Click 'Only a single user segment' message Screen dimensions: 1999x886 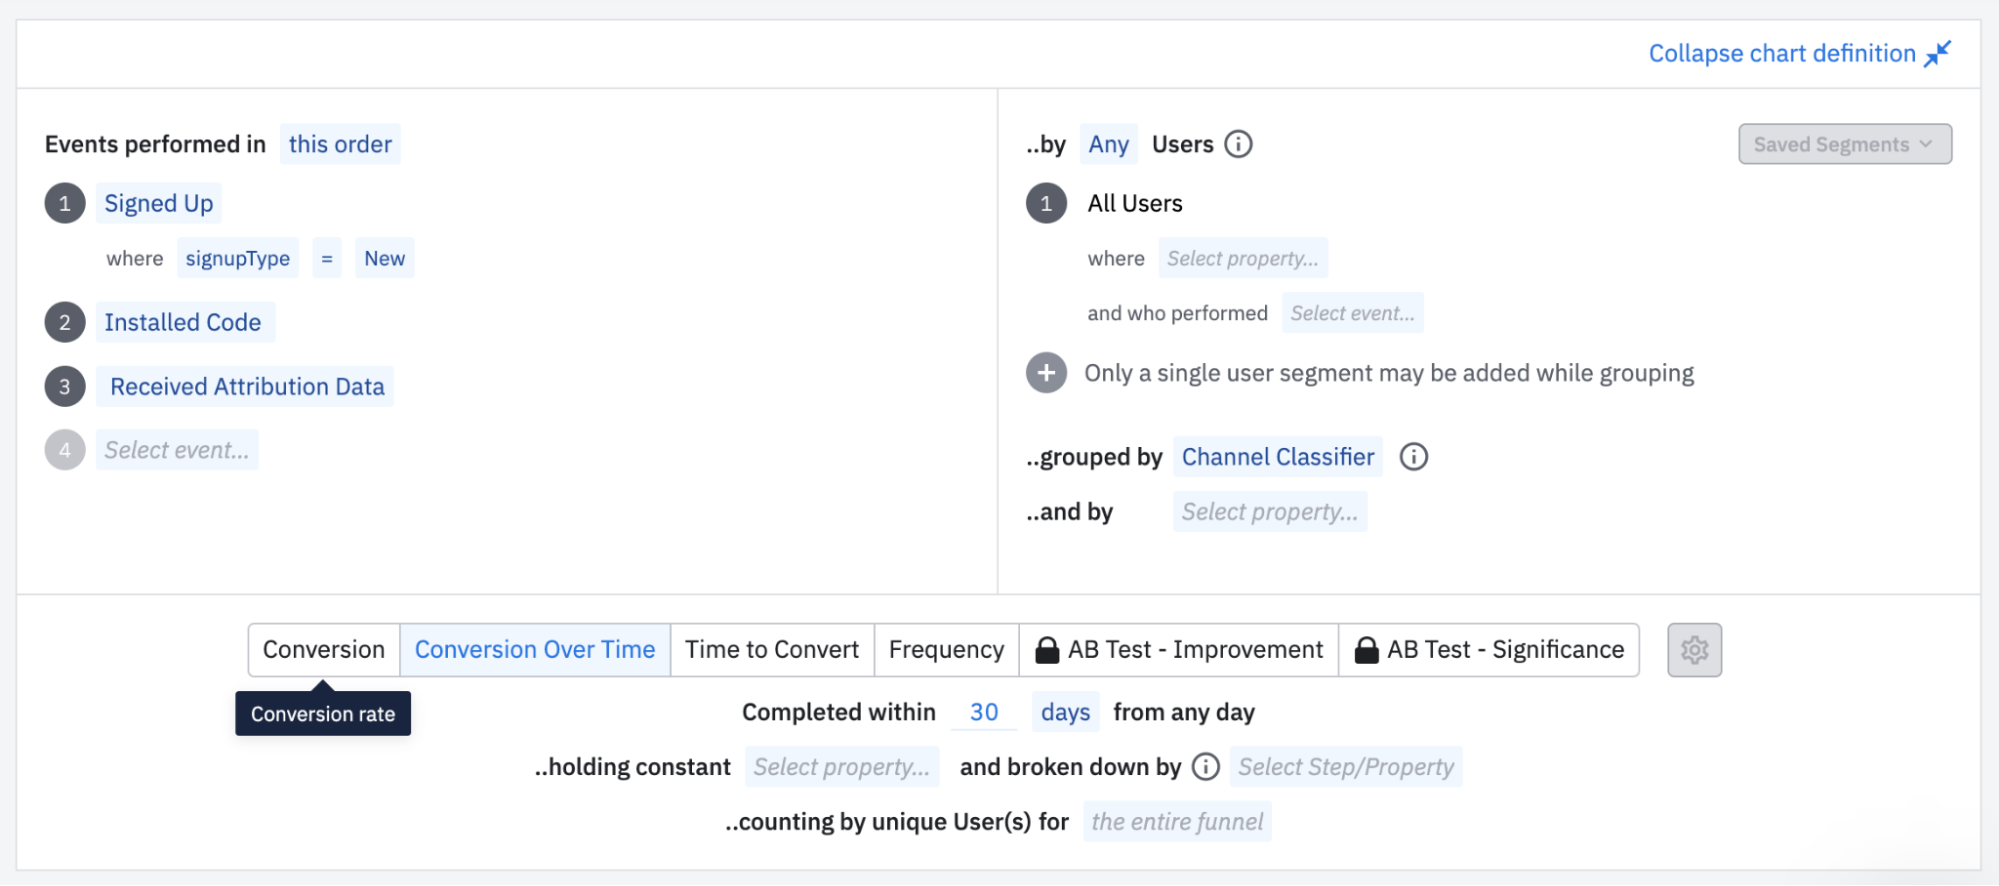[1389, 373]
